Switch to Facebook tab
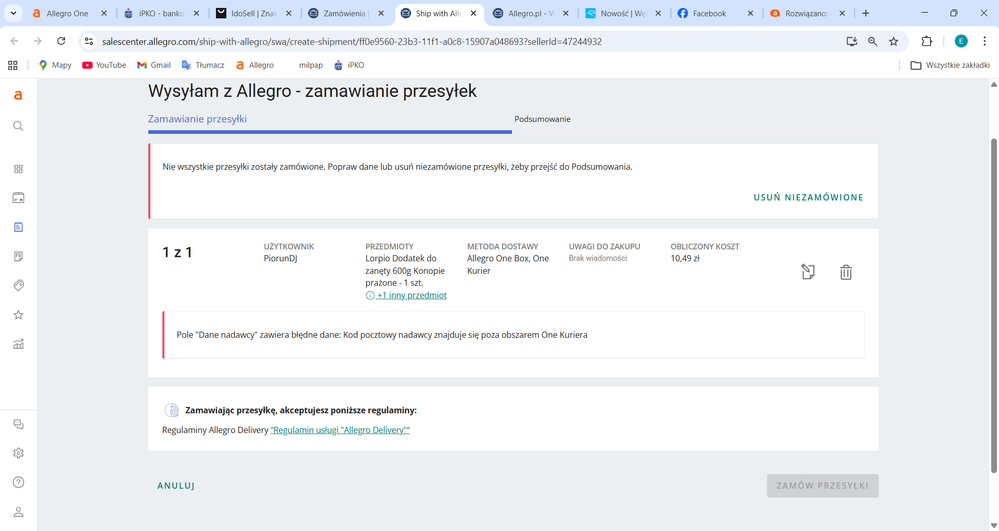 [715, 13]
